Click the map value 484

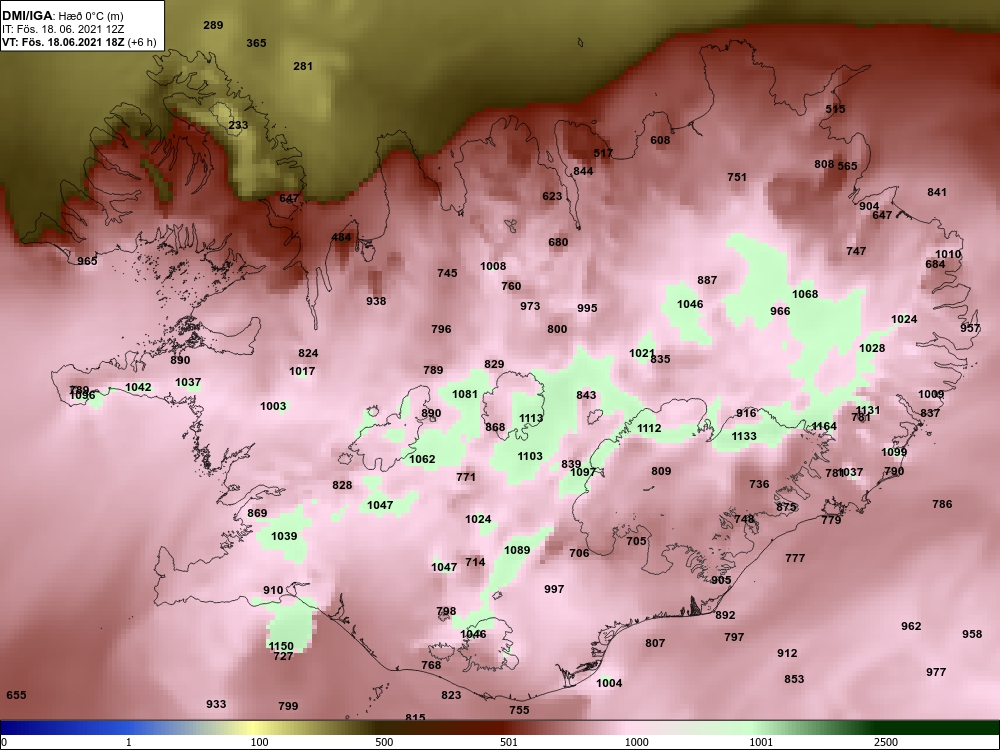pyautogui.click(x=341, y=238)
